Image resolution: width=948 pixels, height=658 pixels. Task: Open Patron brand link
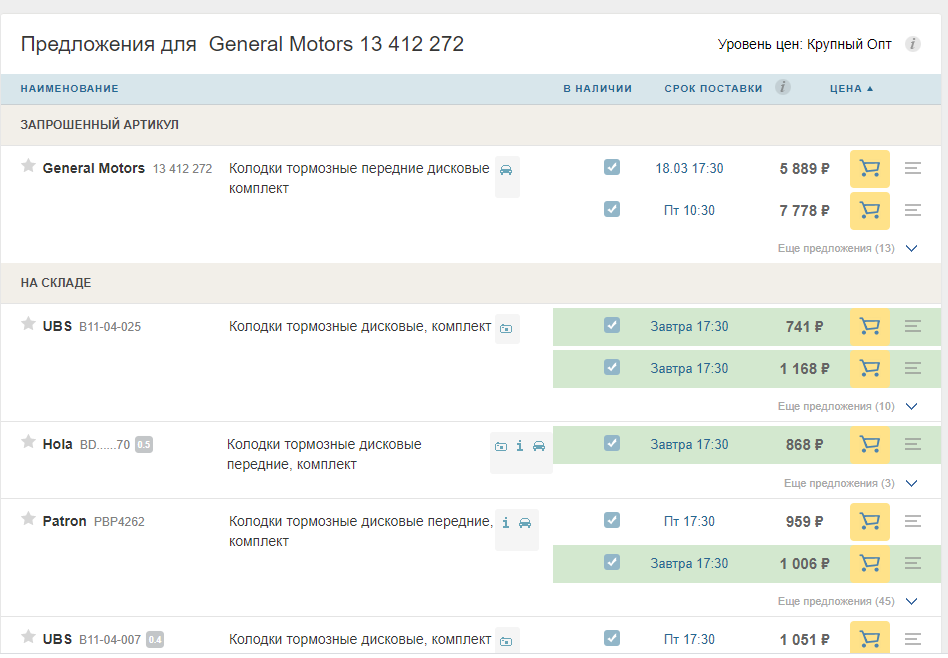[64, 521]
